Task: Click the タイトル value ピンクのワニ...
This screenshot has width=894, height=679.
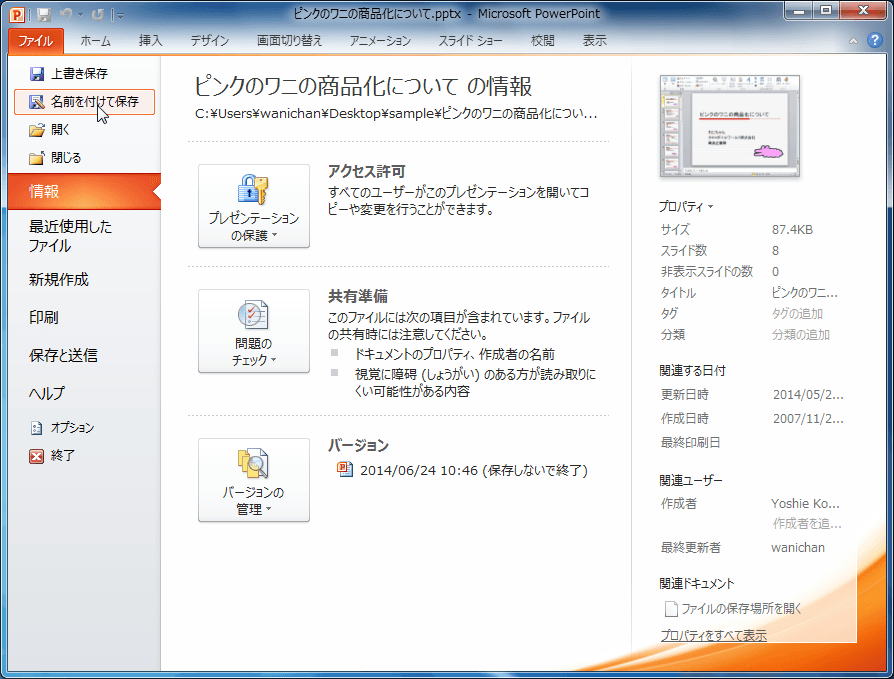Action: pos(804,293)
